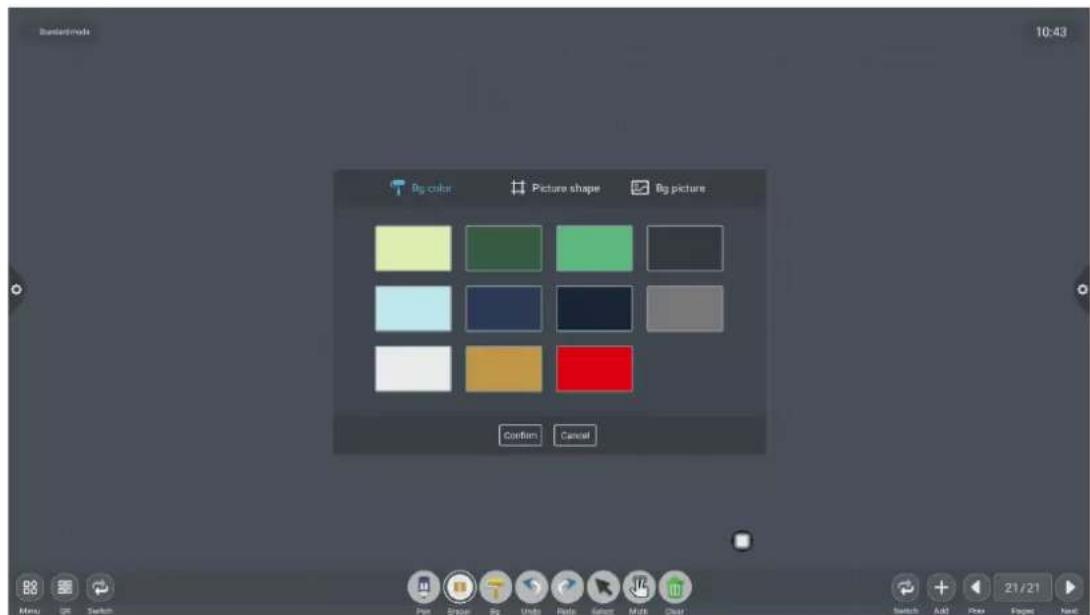Undo the last action
The image size is (1090, 615).
tap(531, 589)
